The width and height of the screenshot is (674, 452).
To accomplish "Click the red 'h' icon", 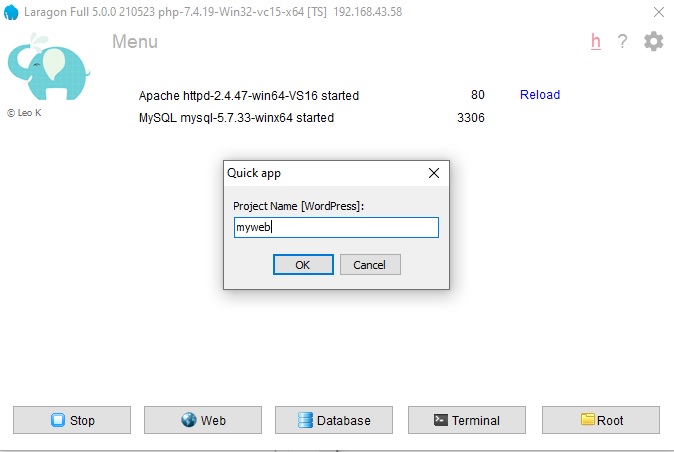I will 596,42.
